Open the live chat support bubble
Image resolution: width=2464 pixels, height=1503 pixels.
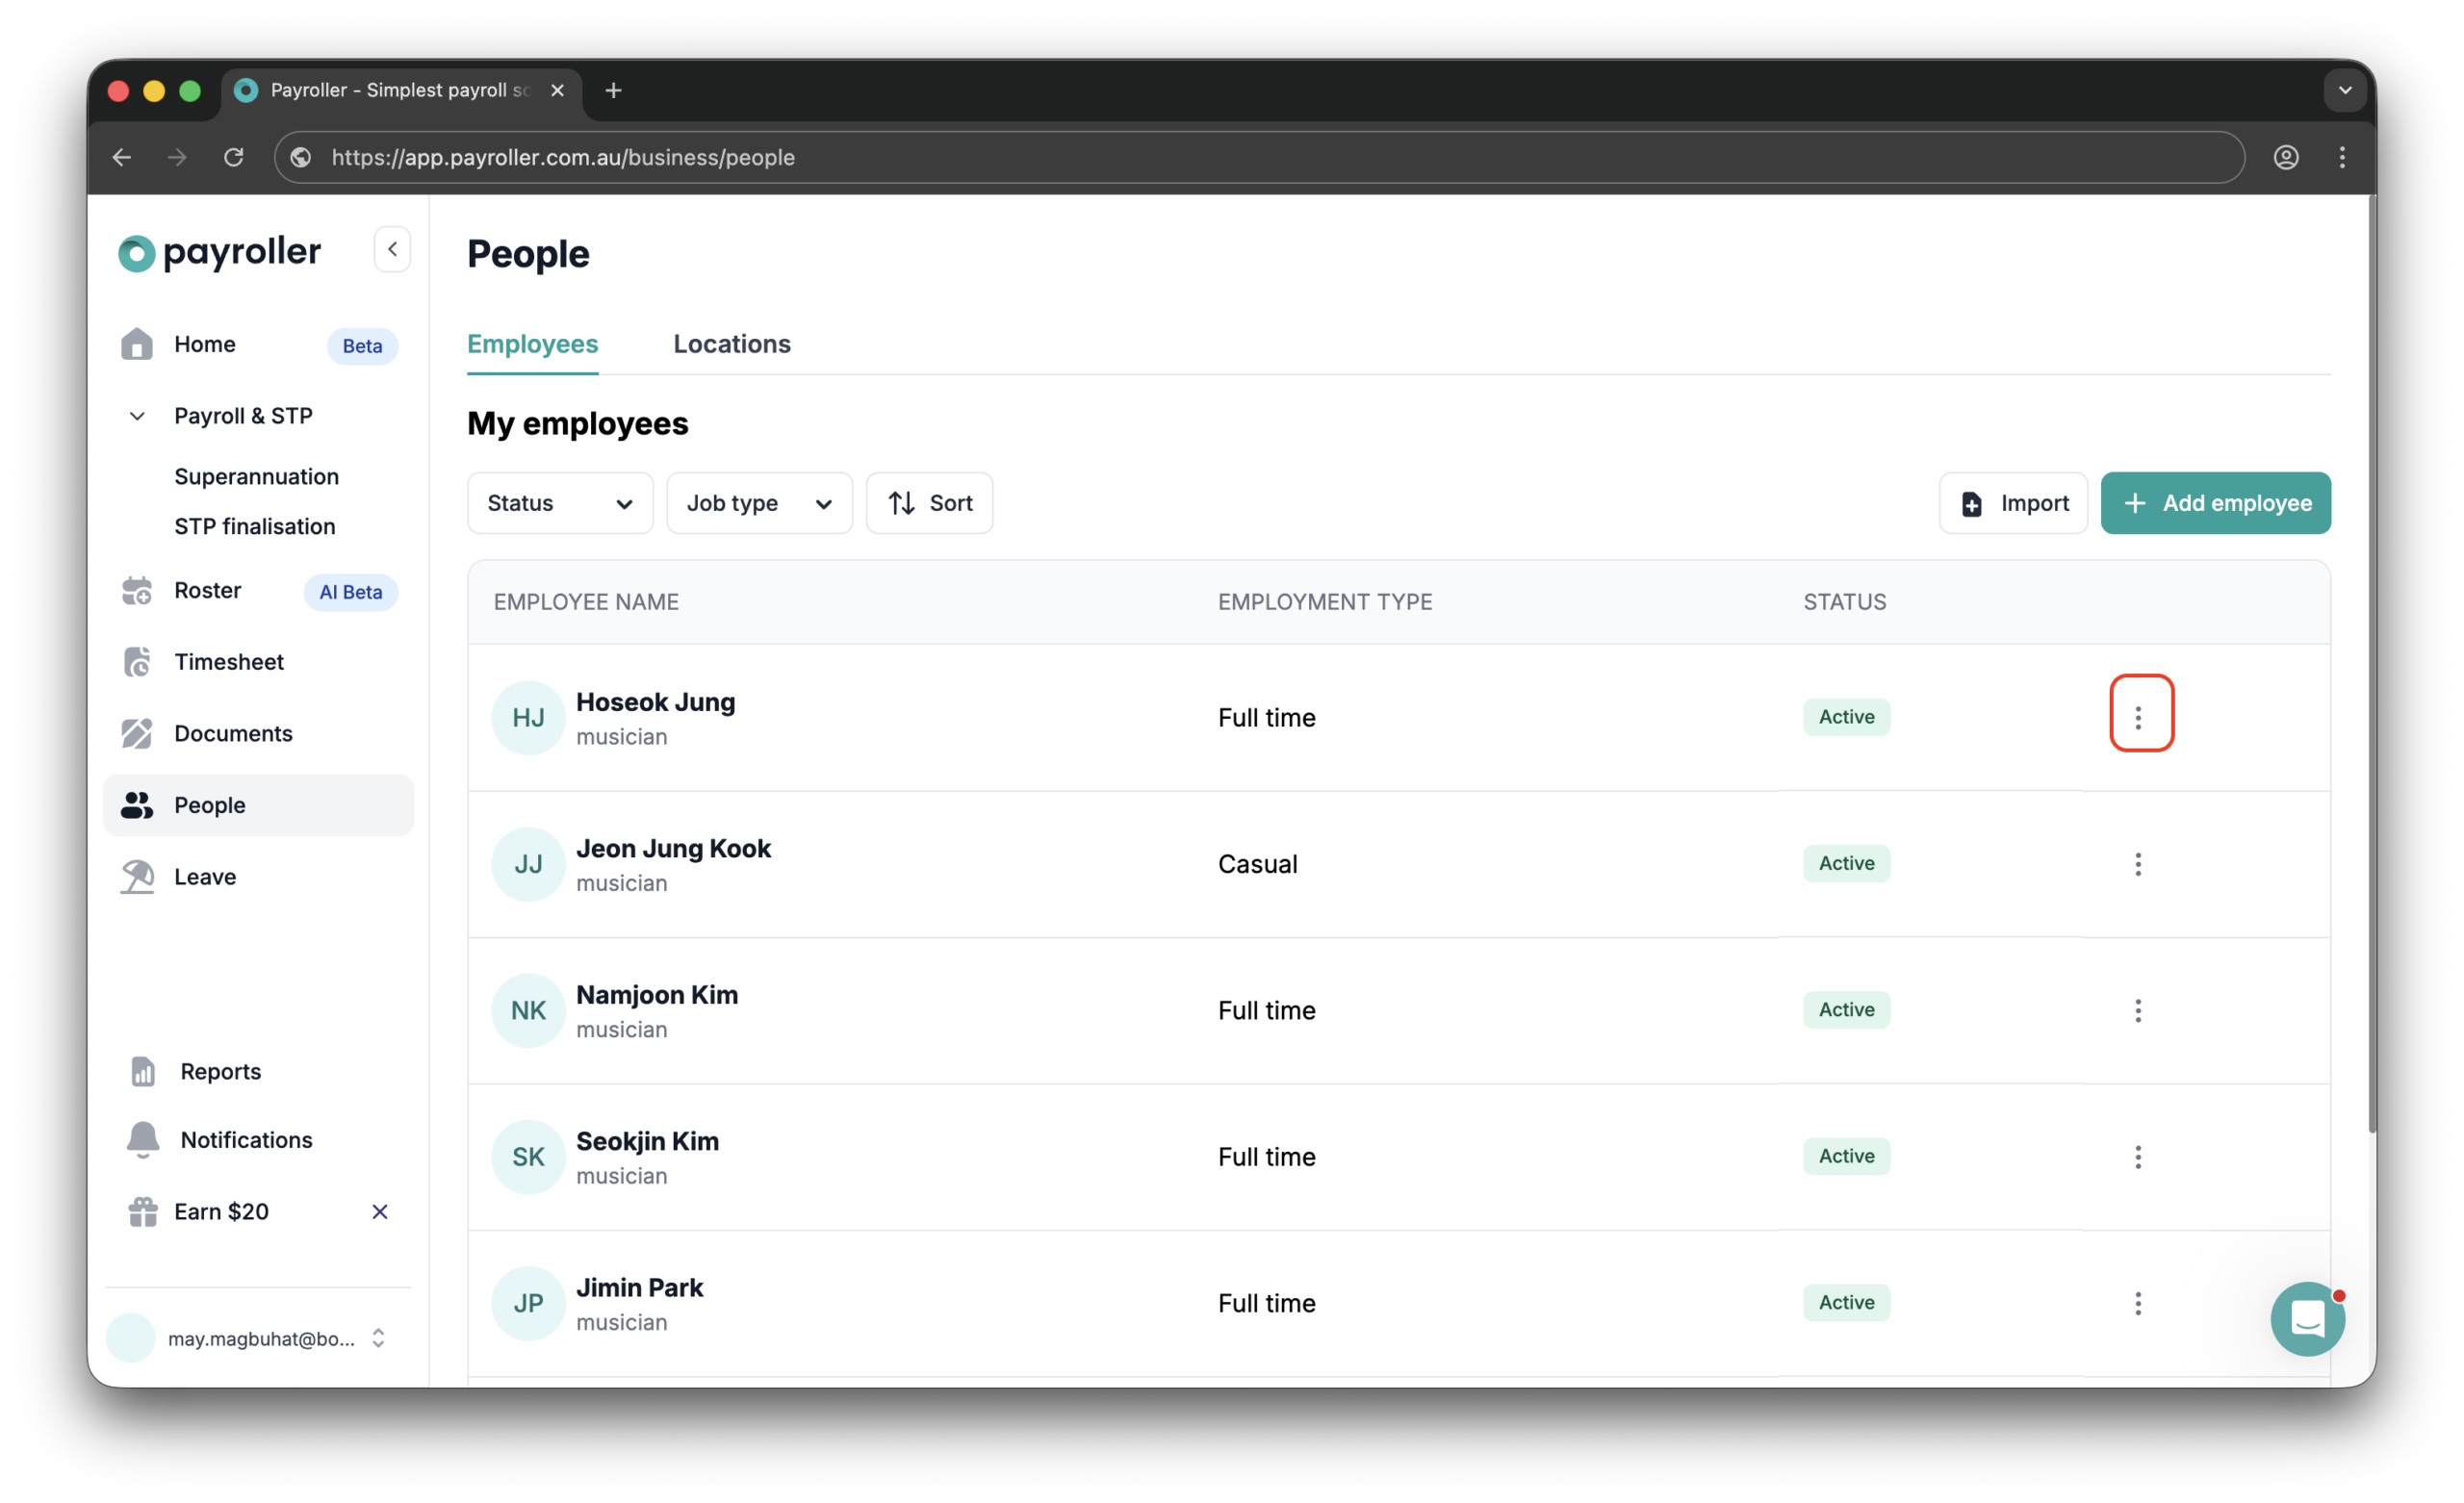[x=2307, y=1318]
